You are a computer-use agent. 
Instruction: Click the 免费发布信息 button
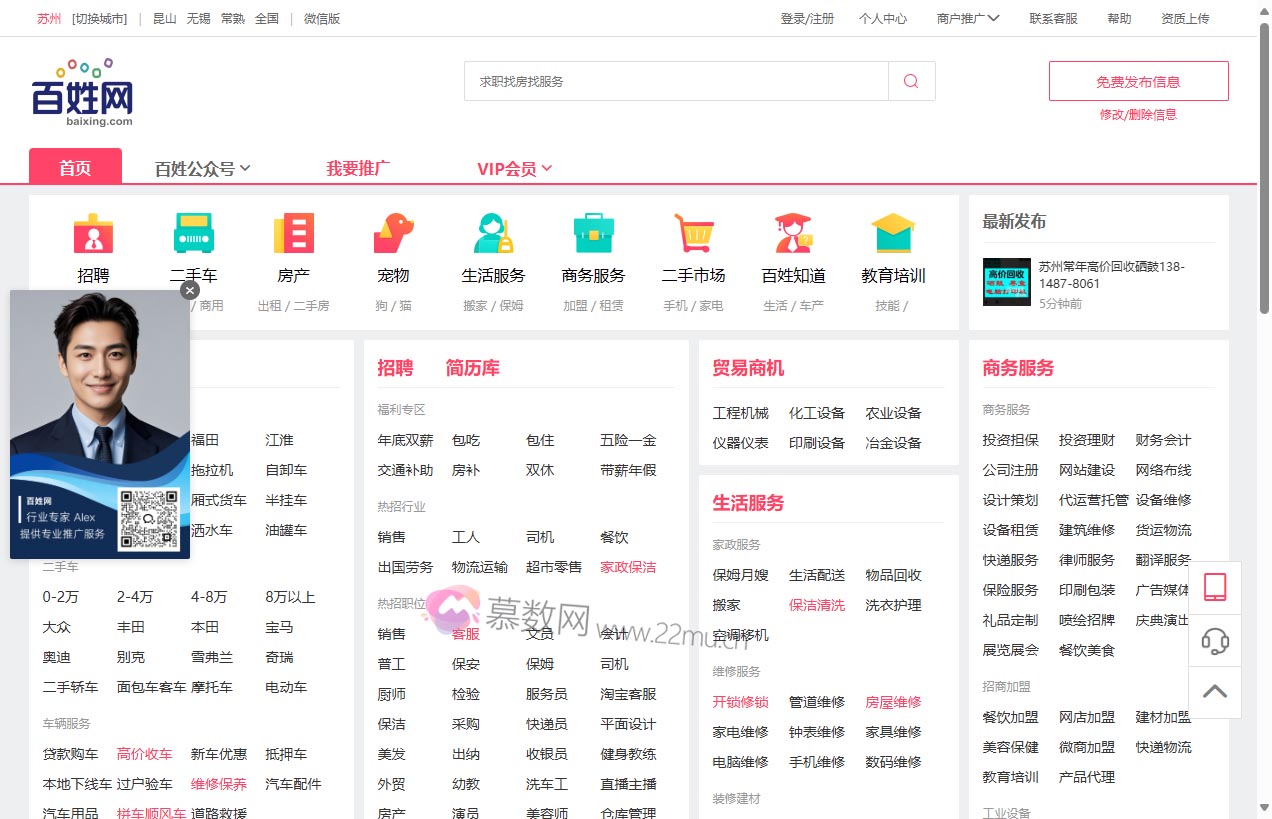click(1138, 80)
